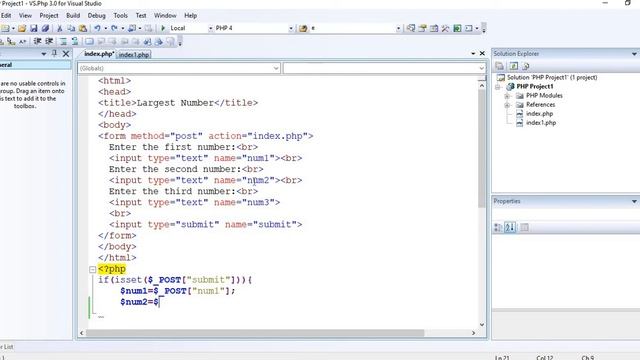Redo the last undone edit
This screenshot has width=640, height=360.
click(x=114, y=28)
